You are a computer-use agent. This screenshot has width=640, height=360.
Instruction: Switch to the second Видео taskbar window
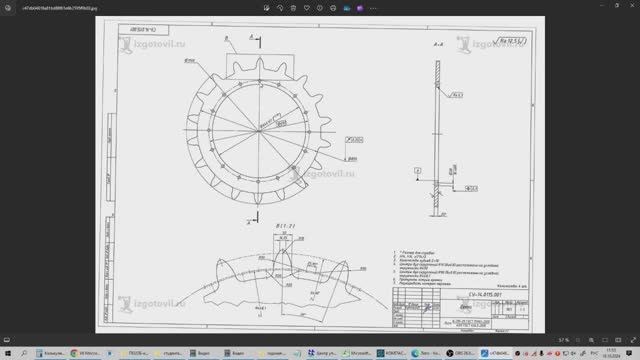coord(237,353)
